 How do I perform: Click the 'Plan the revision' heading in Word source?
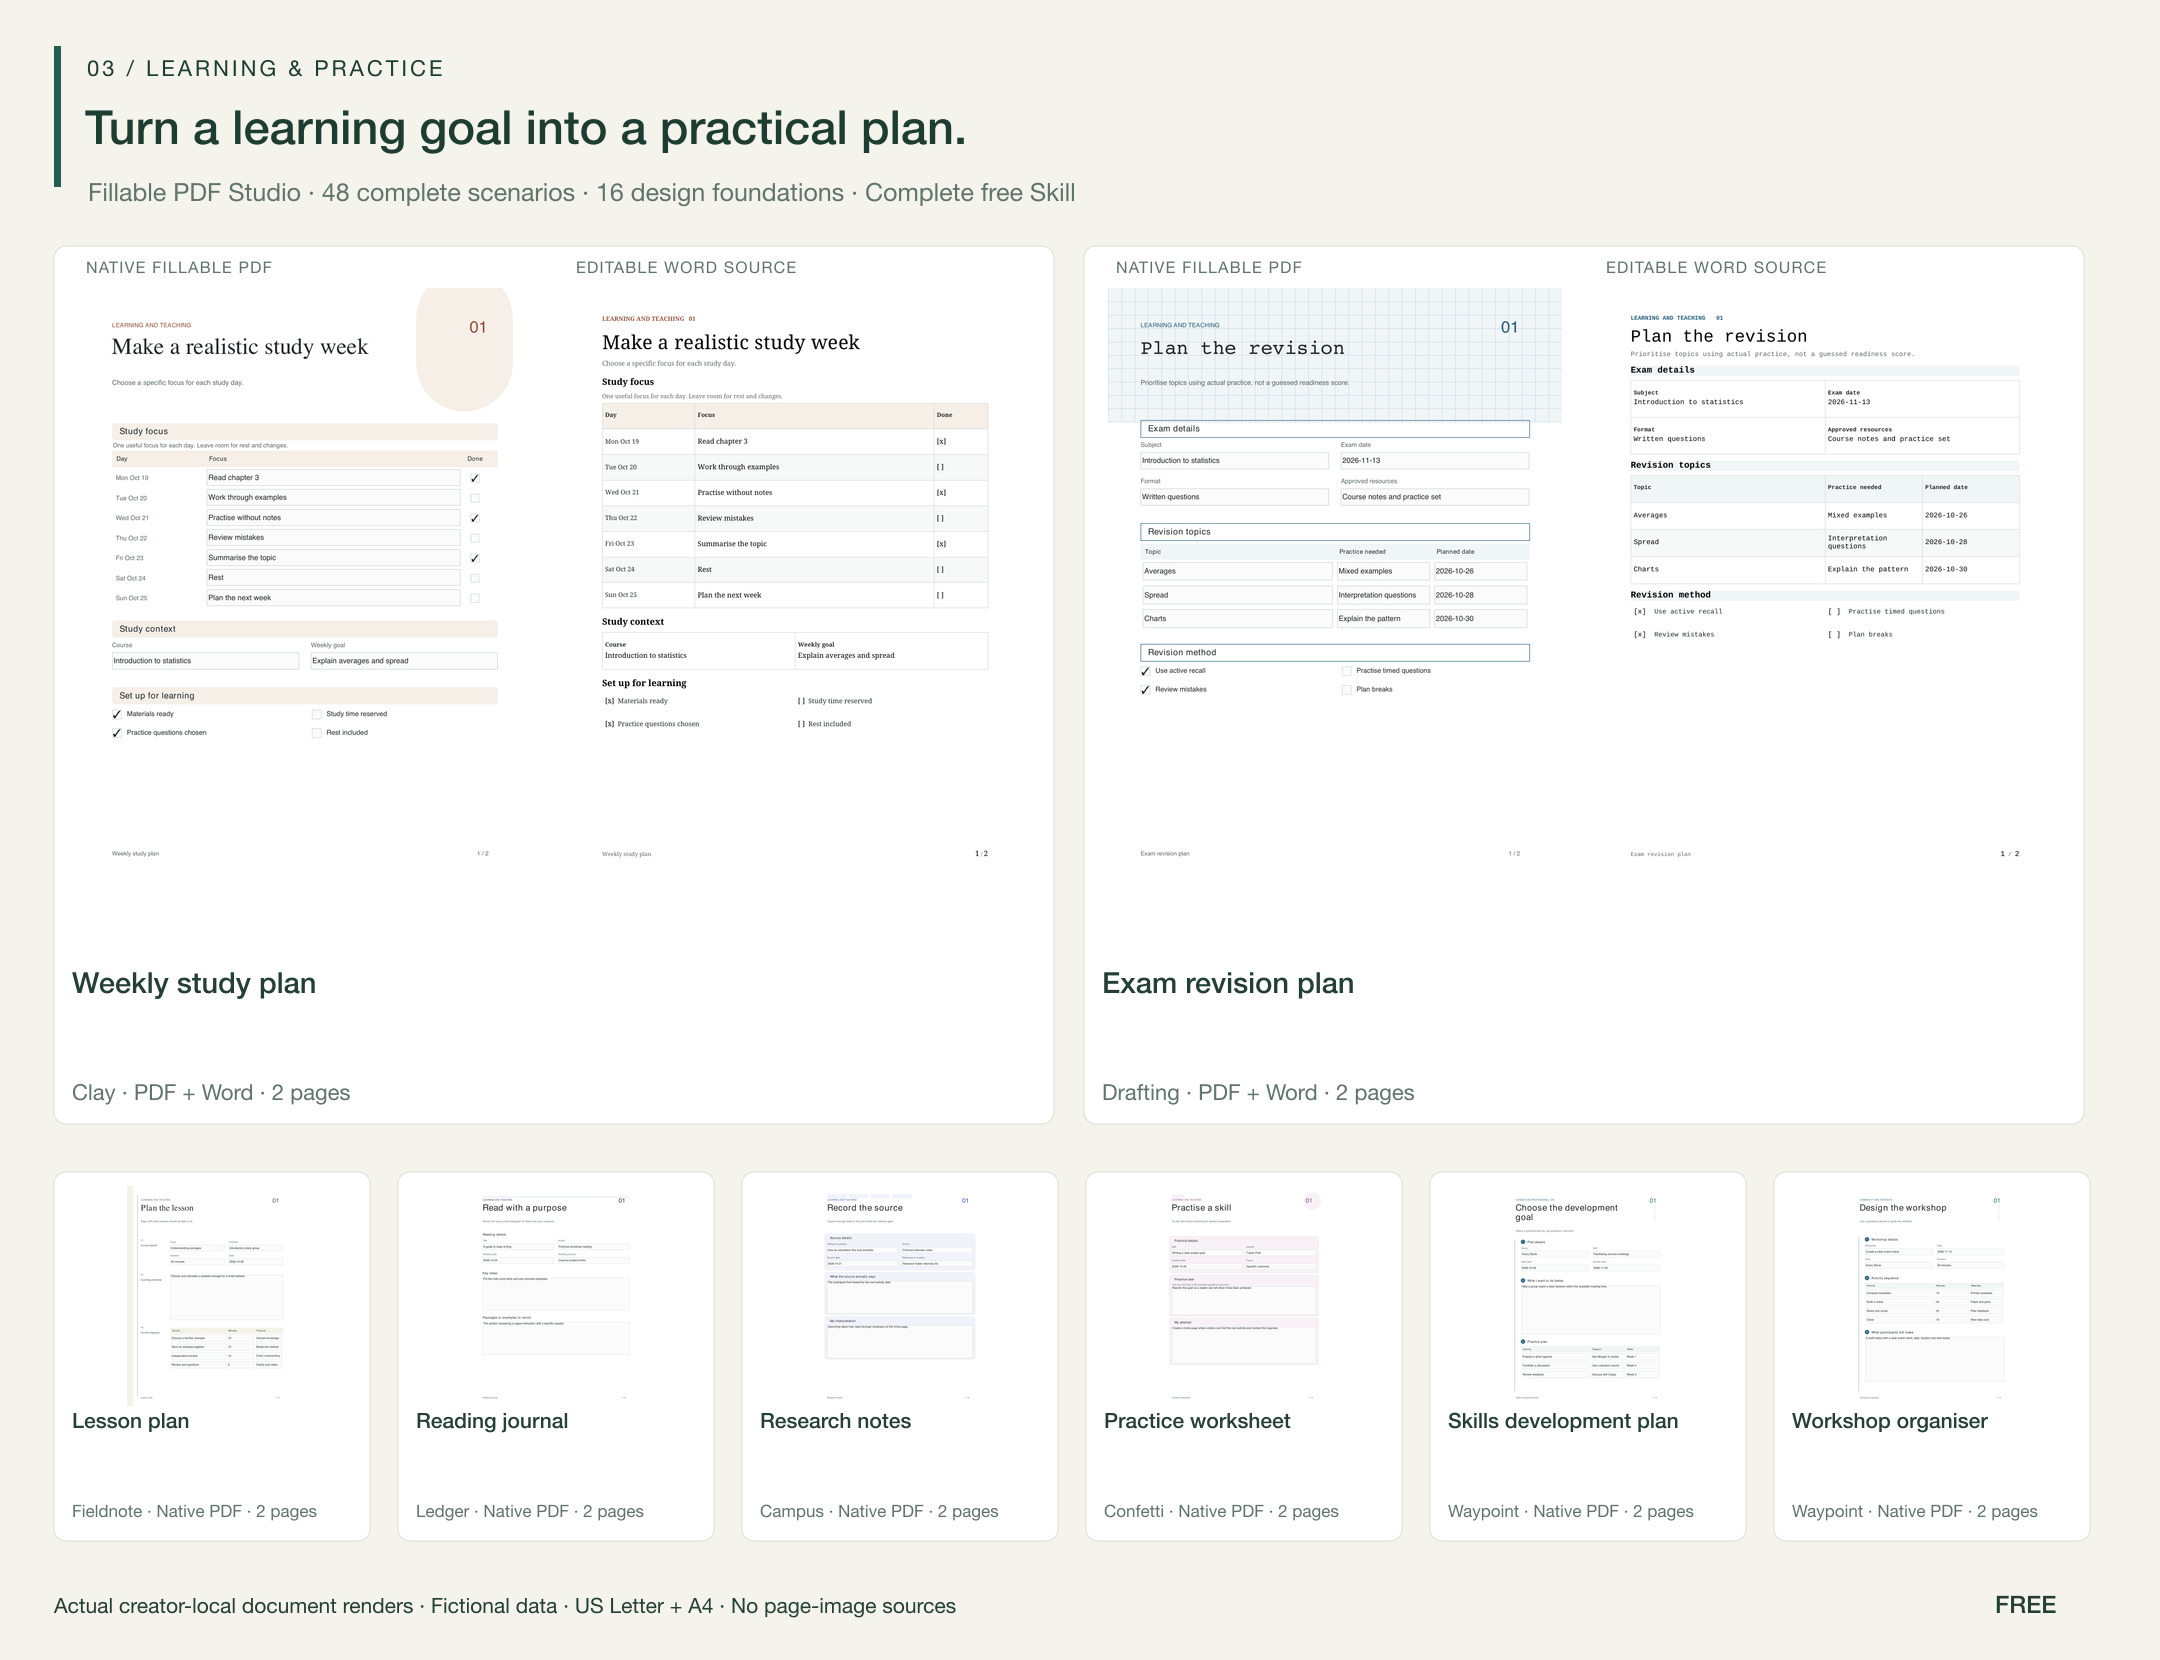click(1719, 337)
